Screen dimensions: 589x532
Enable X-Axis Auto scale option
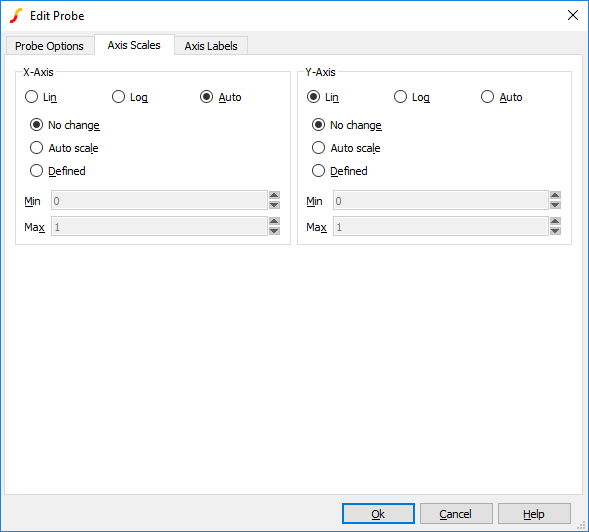(64, 148)
